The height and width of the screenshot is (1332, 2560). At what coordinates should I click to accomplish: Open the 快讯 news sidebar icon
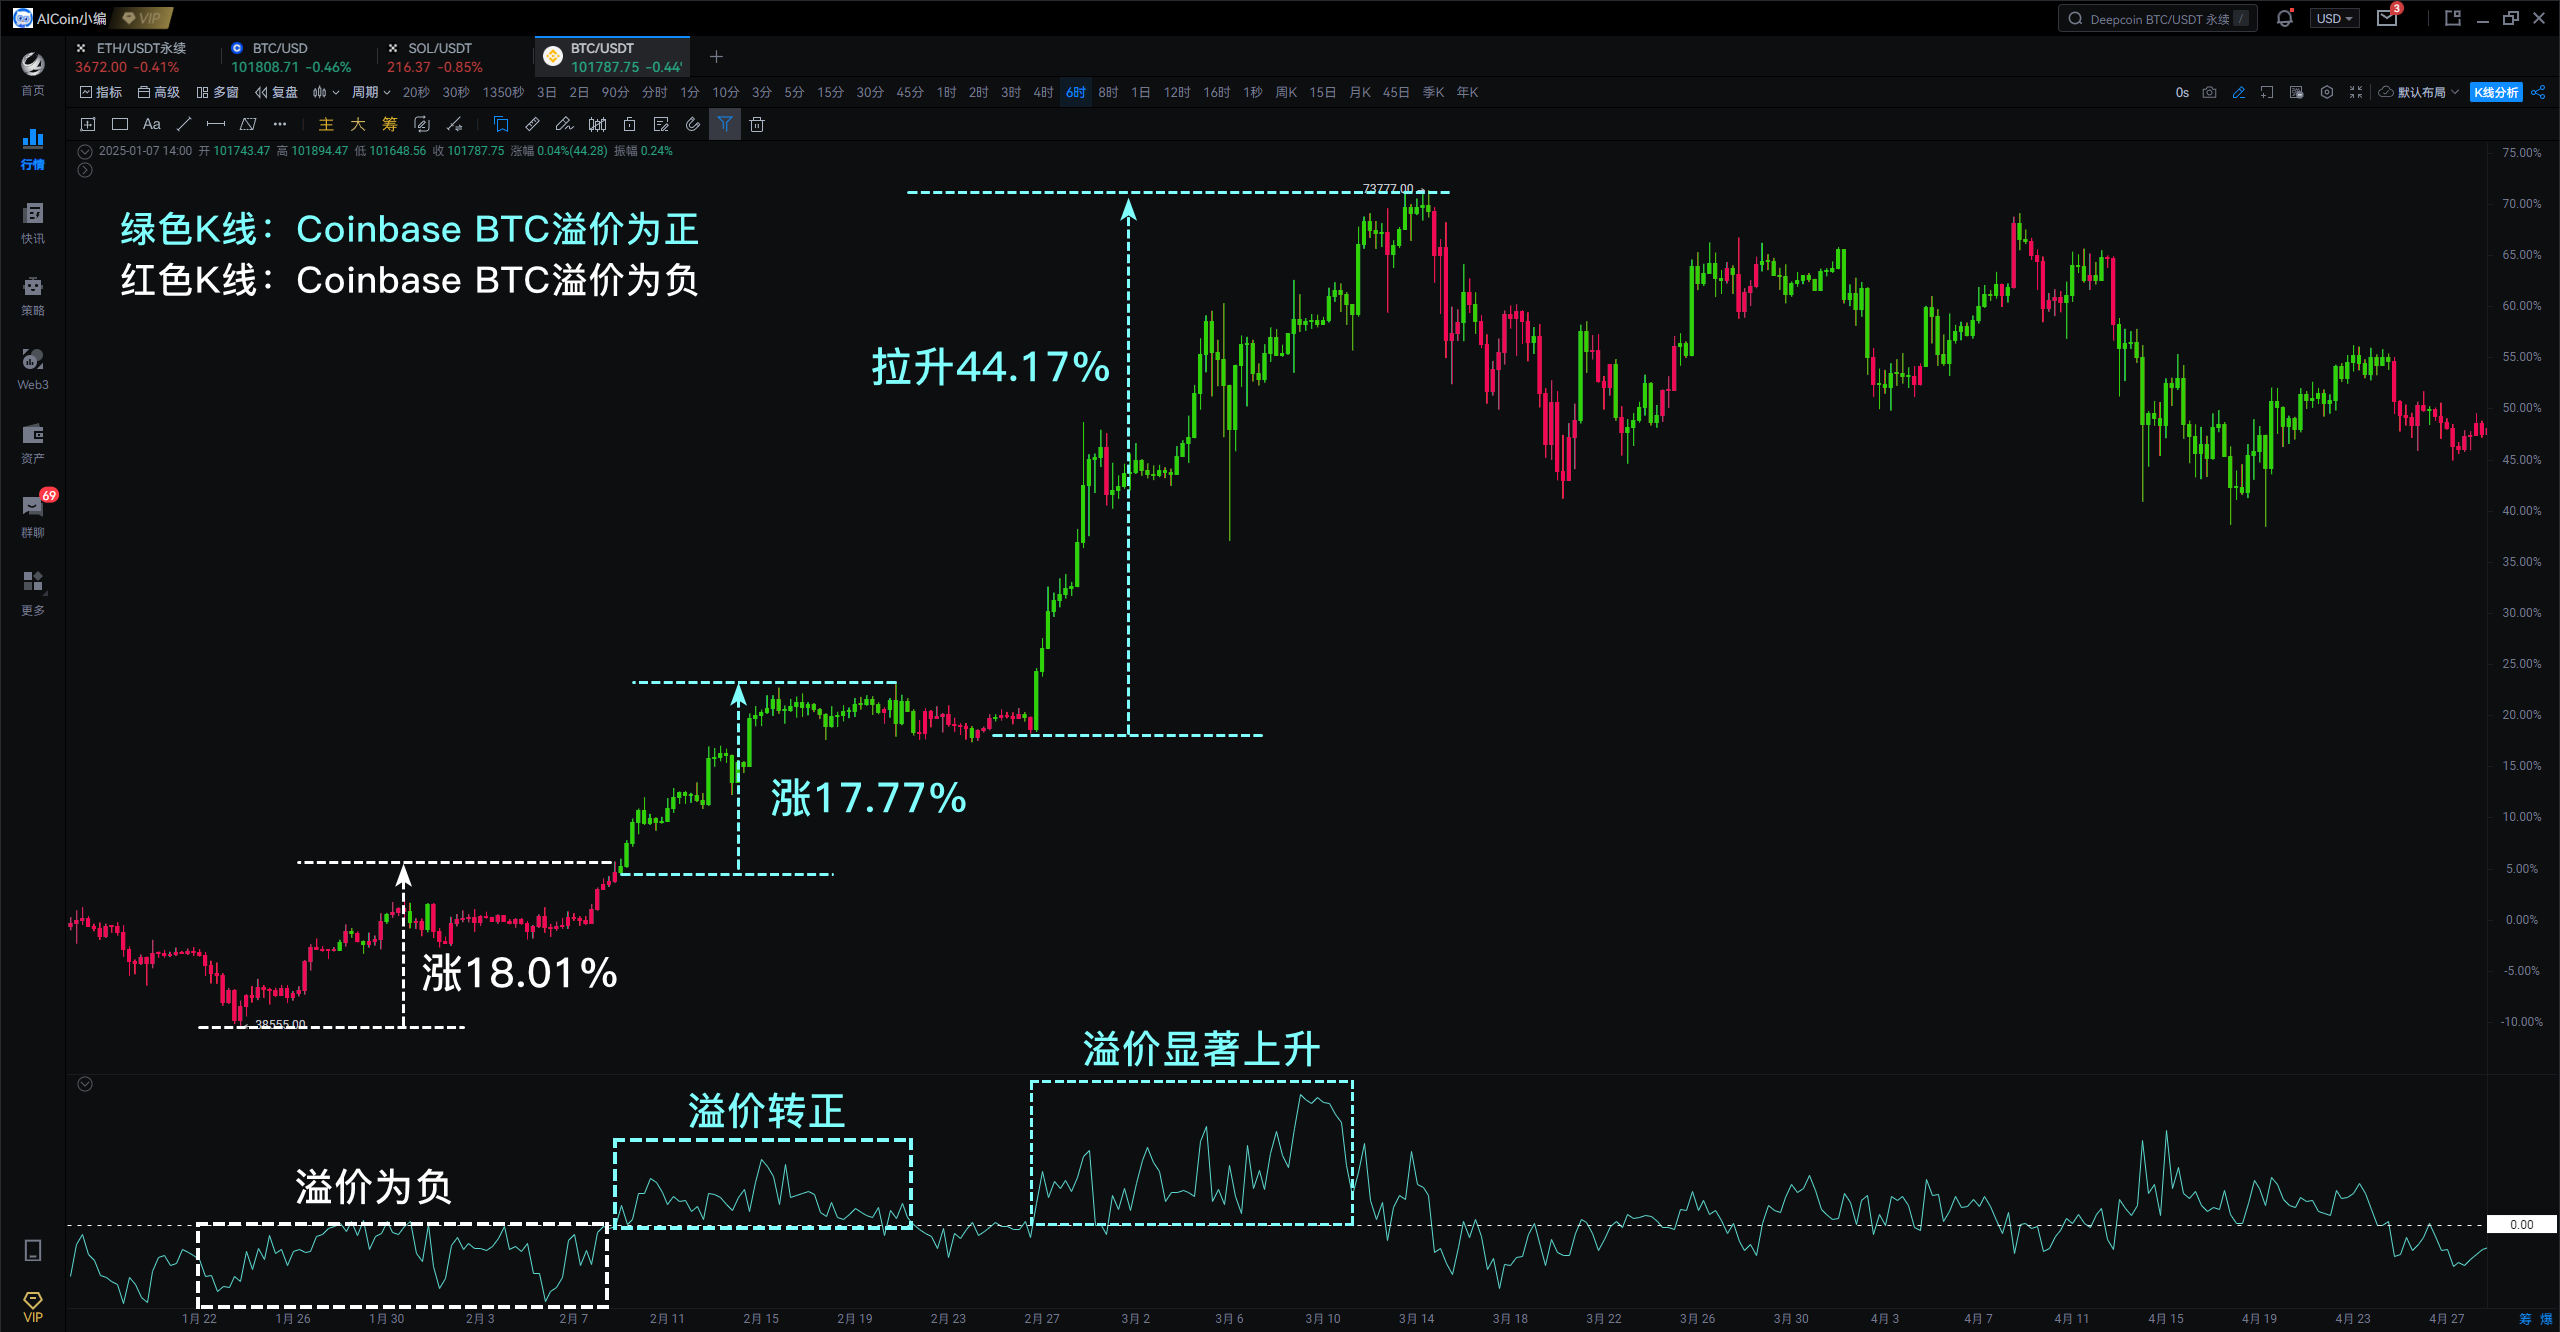[x=33, y=223]
